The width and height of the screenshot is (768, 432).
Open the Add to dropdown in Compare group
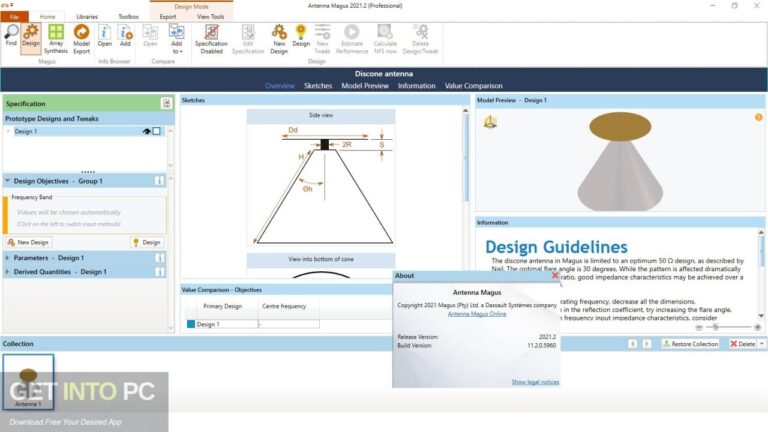[x=176, y=39]
